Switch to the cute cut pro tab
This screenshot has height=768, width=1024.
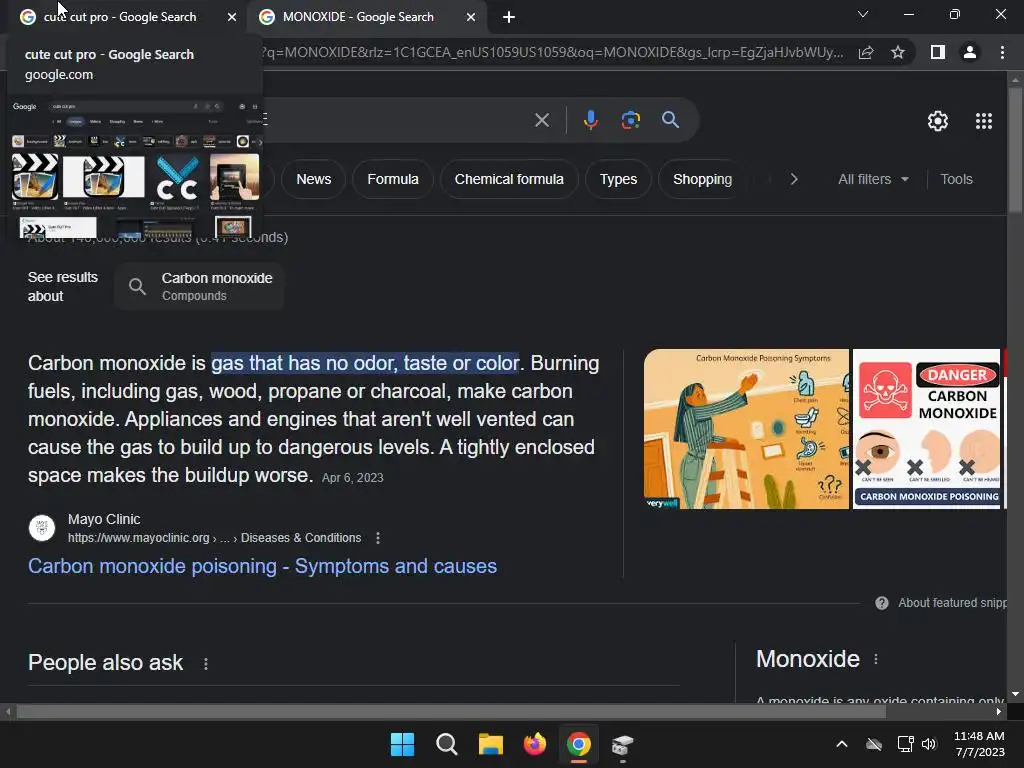point(121,17)
